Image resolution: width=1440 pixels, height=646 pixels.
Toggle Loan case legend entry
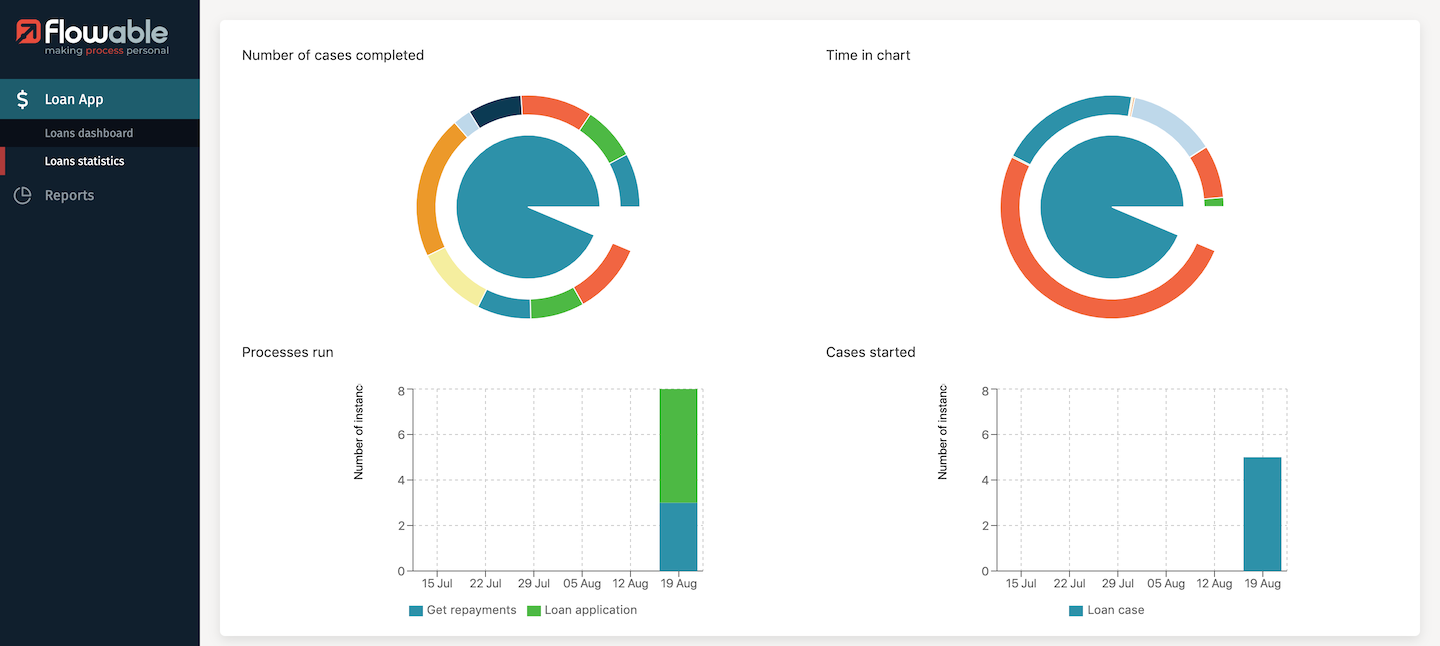click(1115, 610)
